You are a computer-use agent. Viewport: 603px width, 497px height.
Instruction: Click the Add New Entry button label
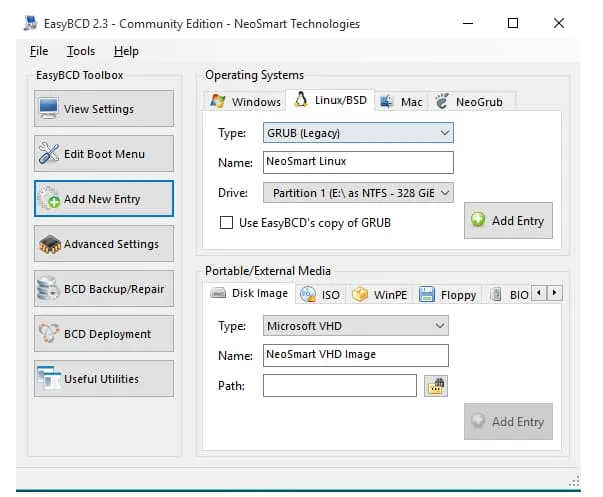click(x=102, y=199)
